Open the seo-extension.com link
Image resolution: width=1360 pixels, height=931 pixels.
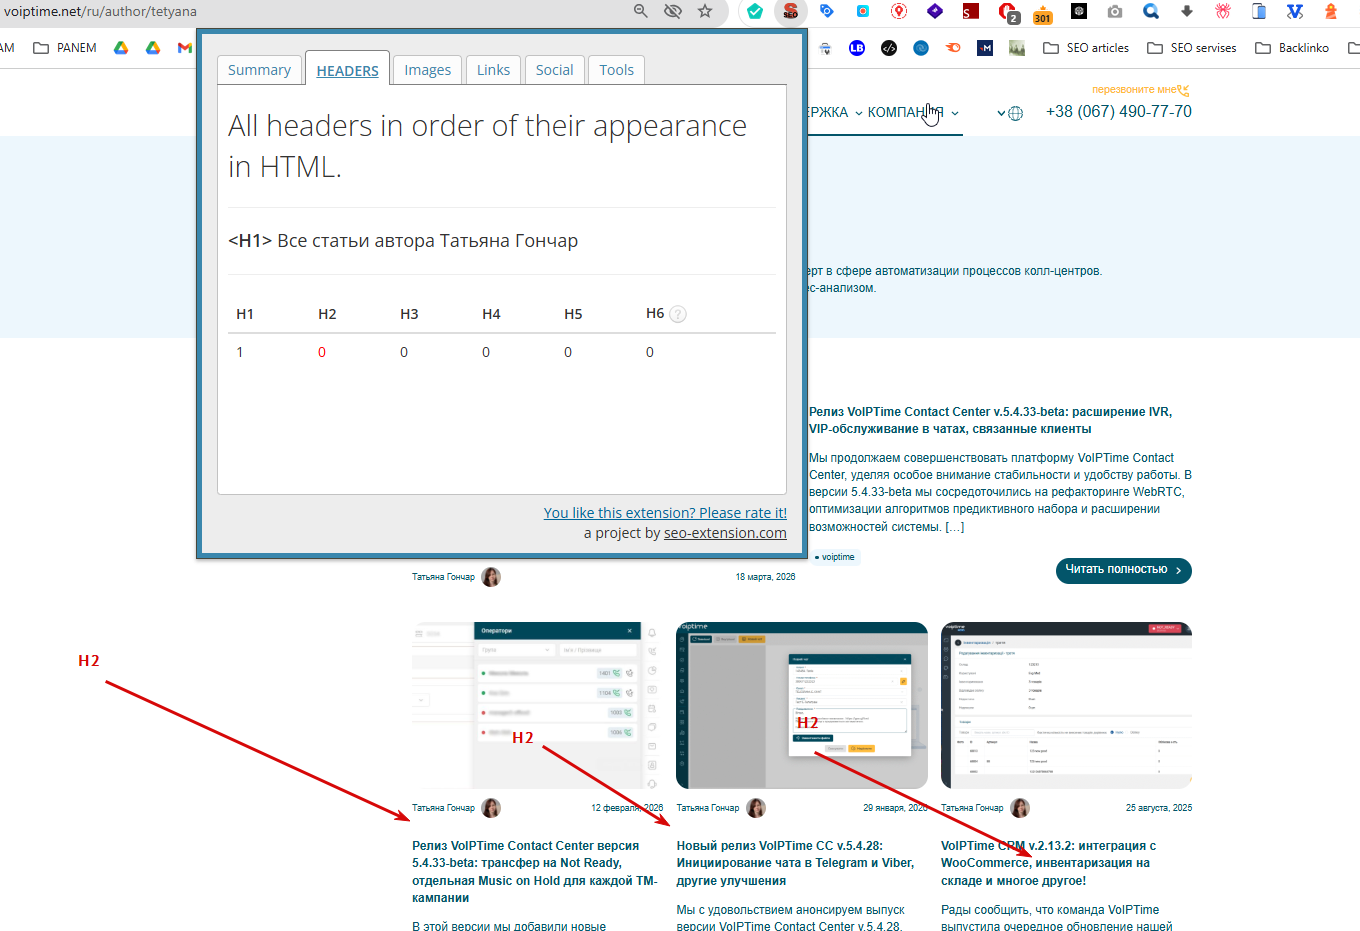[725, 533]
